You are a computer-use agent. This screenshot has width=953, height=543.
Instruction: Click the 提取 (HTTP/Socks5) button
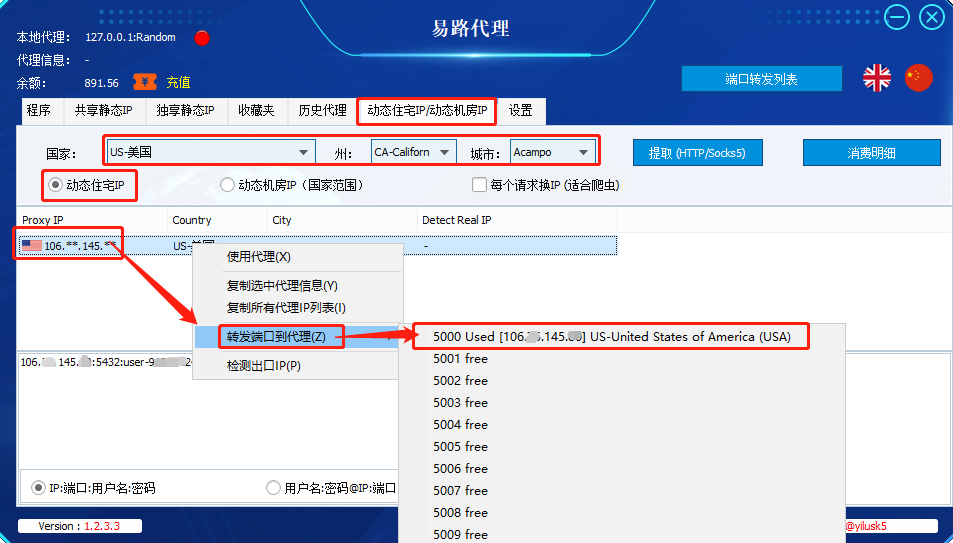(697, 153)
